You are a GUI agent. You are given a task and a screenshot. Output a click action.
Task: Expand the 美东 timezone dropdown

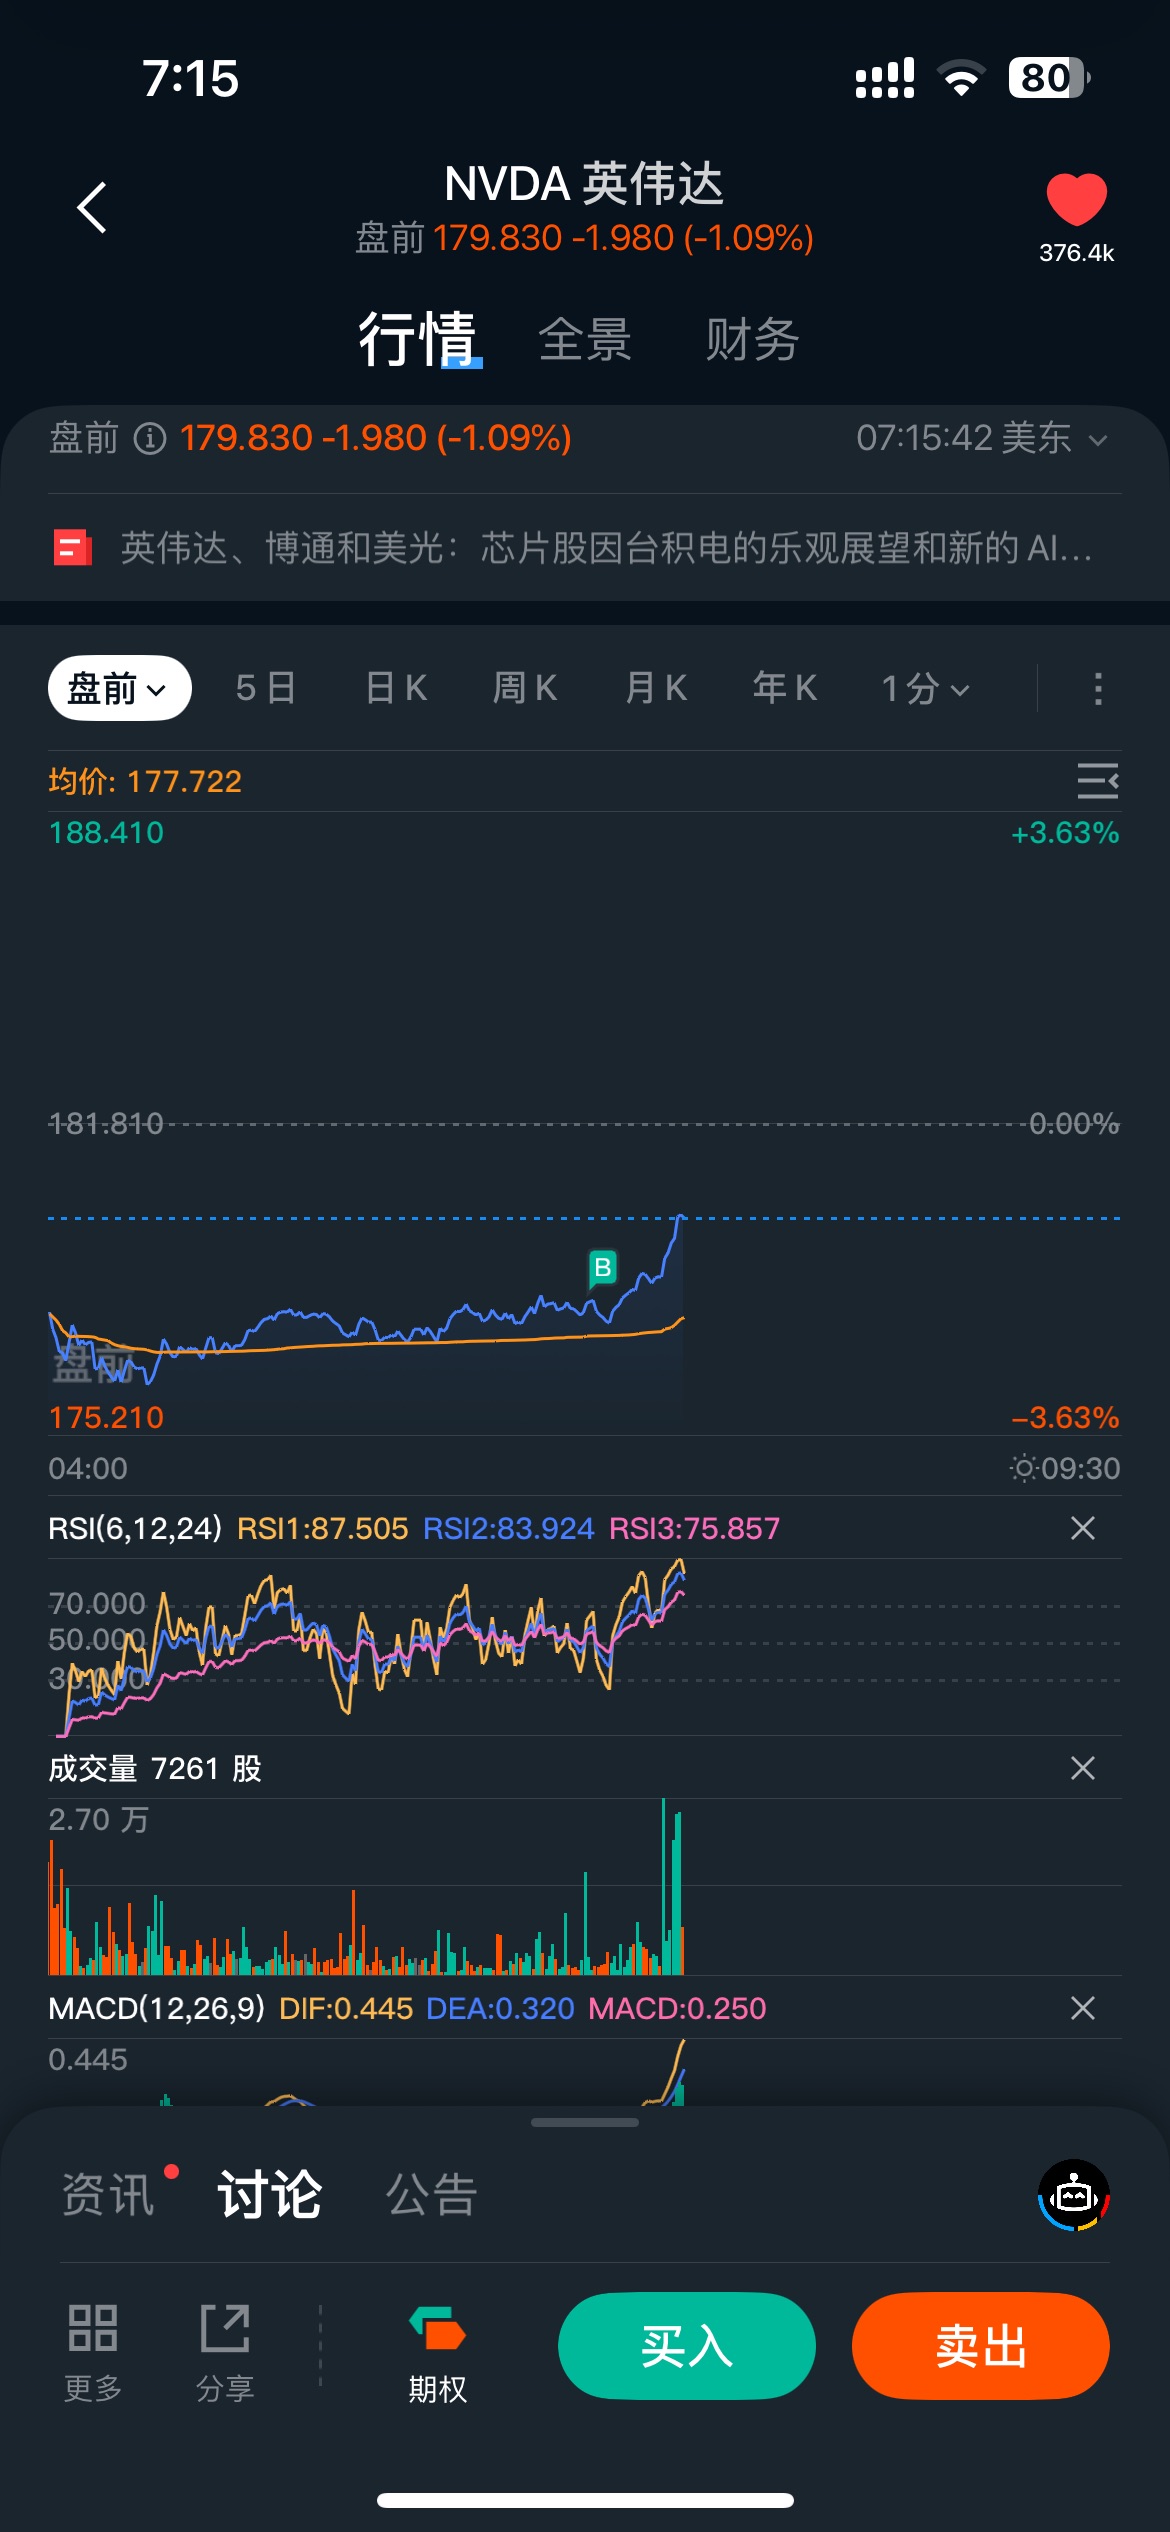[1097, 440]
